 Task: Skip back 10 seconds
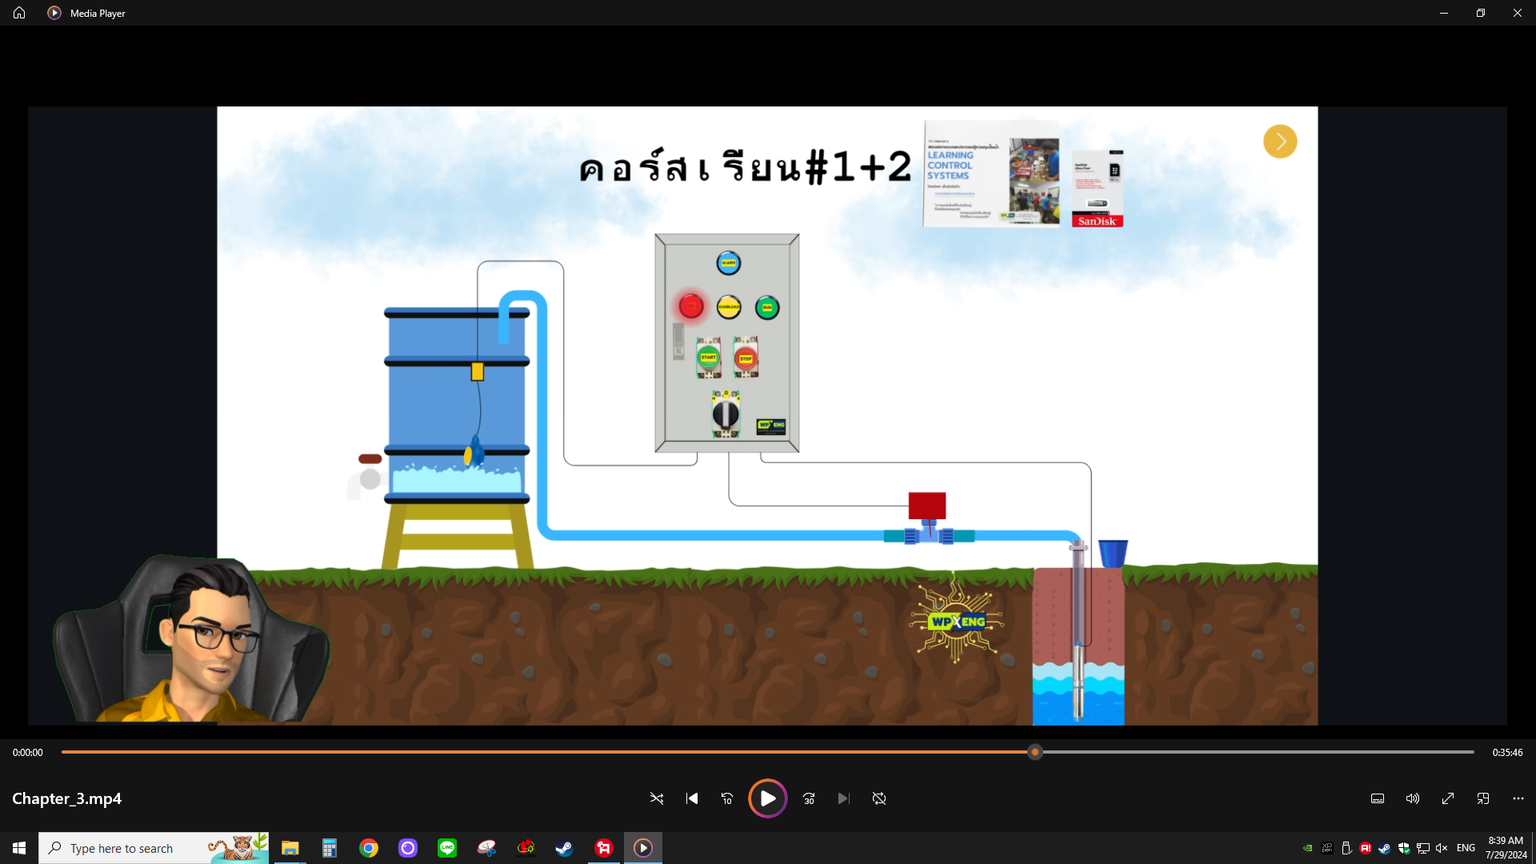(x=727, y=798)
